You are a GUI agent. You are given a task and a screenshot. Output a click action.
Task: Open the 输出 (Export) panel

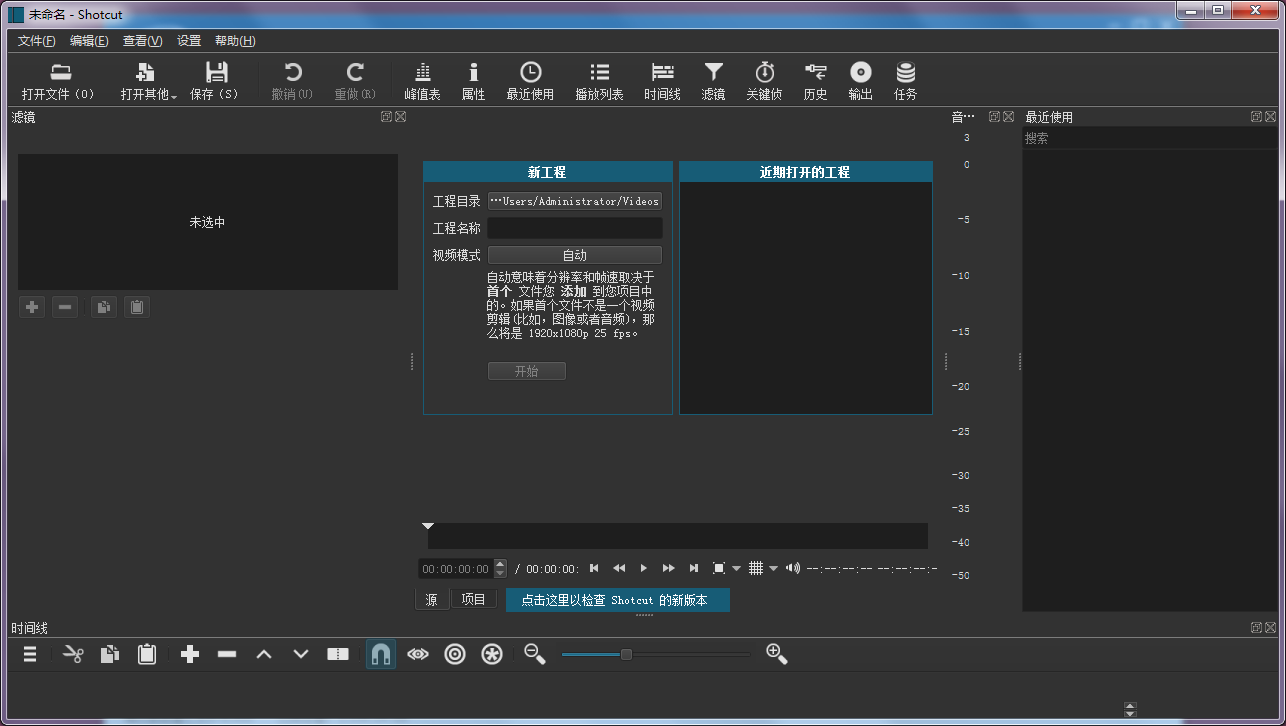pos(860,80)
